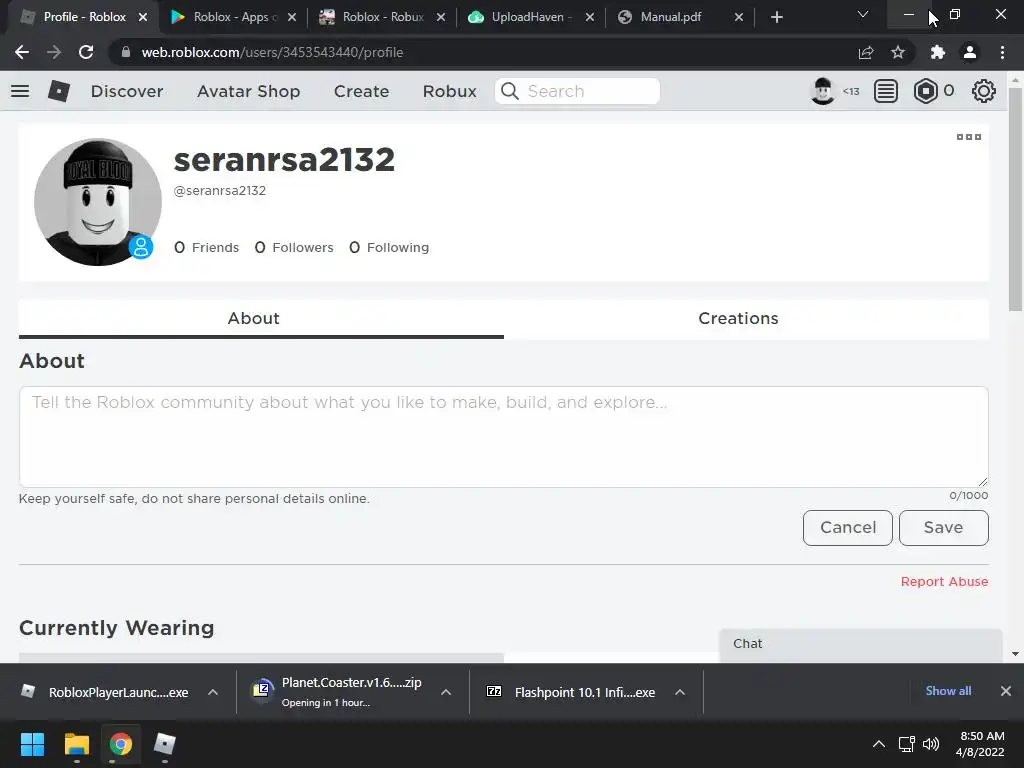Open the notifications stream icon
1024x768 pixels.
pyautogui.click(x=886, y=91)
